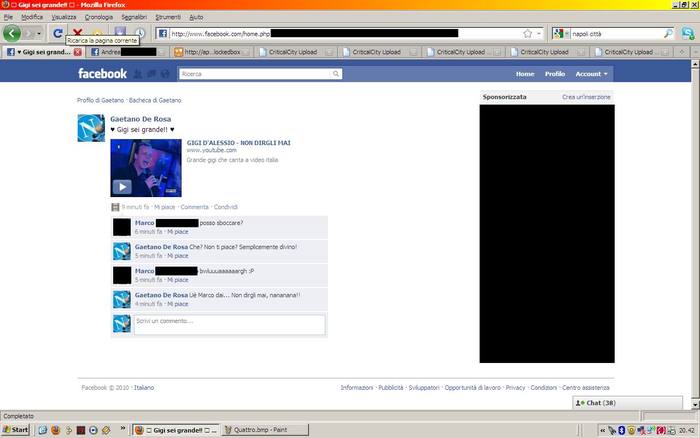Screen dimensions: 700x438
Task: Click the Downloads toolbar icon
Action: point(120,31)
